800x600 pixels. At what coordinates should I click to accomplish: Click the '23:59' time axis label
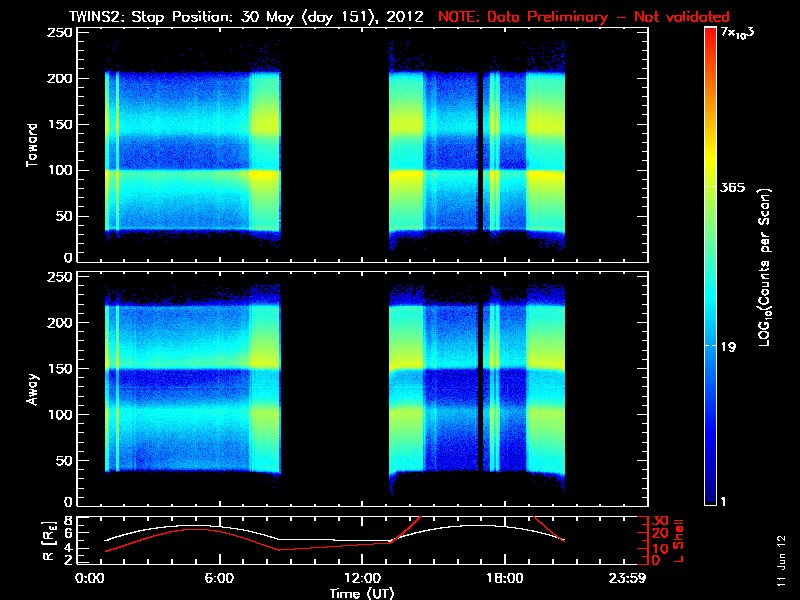(x=627, y=579)
